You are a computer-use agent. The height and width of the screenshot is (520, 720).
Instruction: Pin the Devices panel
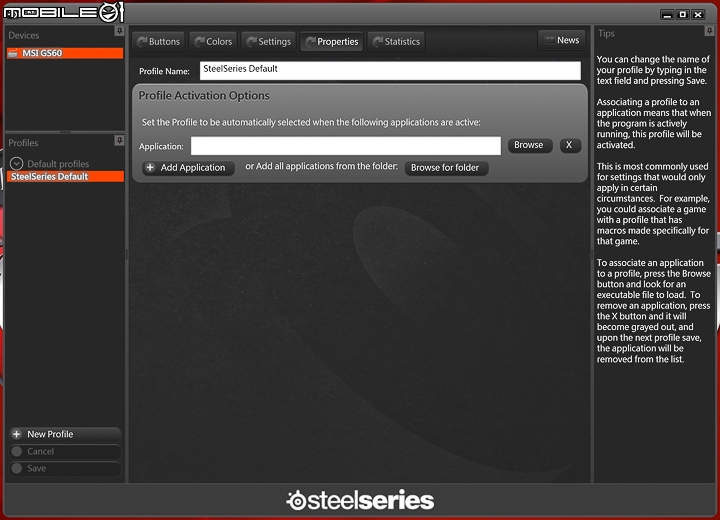[119, 31]
